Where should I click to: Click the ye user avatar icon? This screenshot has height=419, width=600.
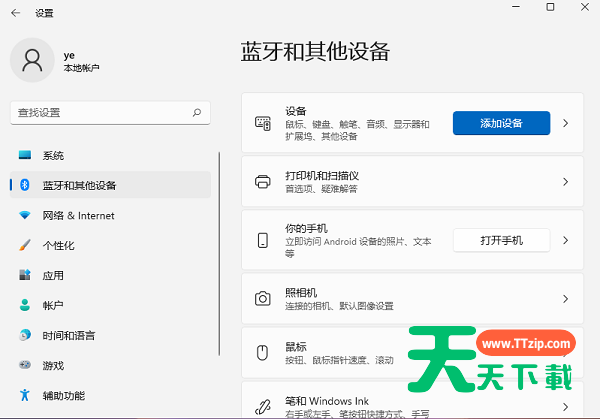[33, 61]
